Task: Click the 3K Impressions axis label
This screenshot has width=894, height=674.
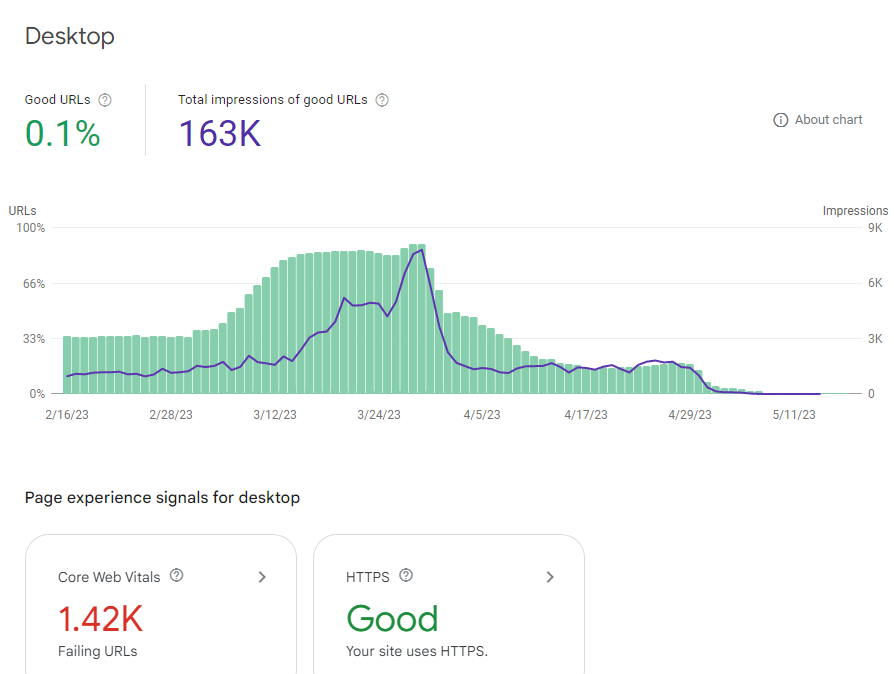Action: 875,339
